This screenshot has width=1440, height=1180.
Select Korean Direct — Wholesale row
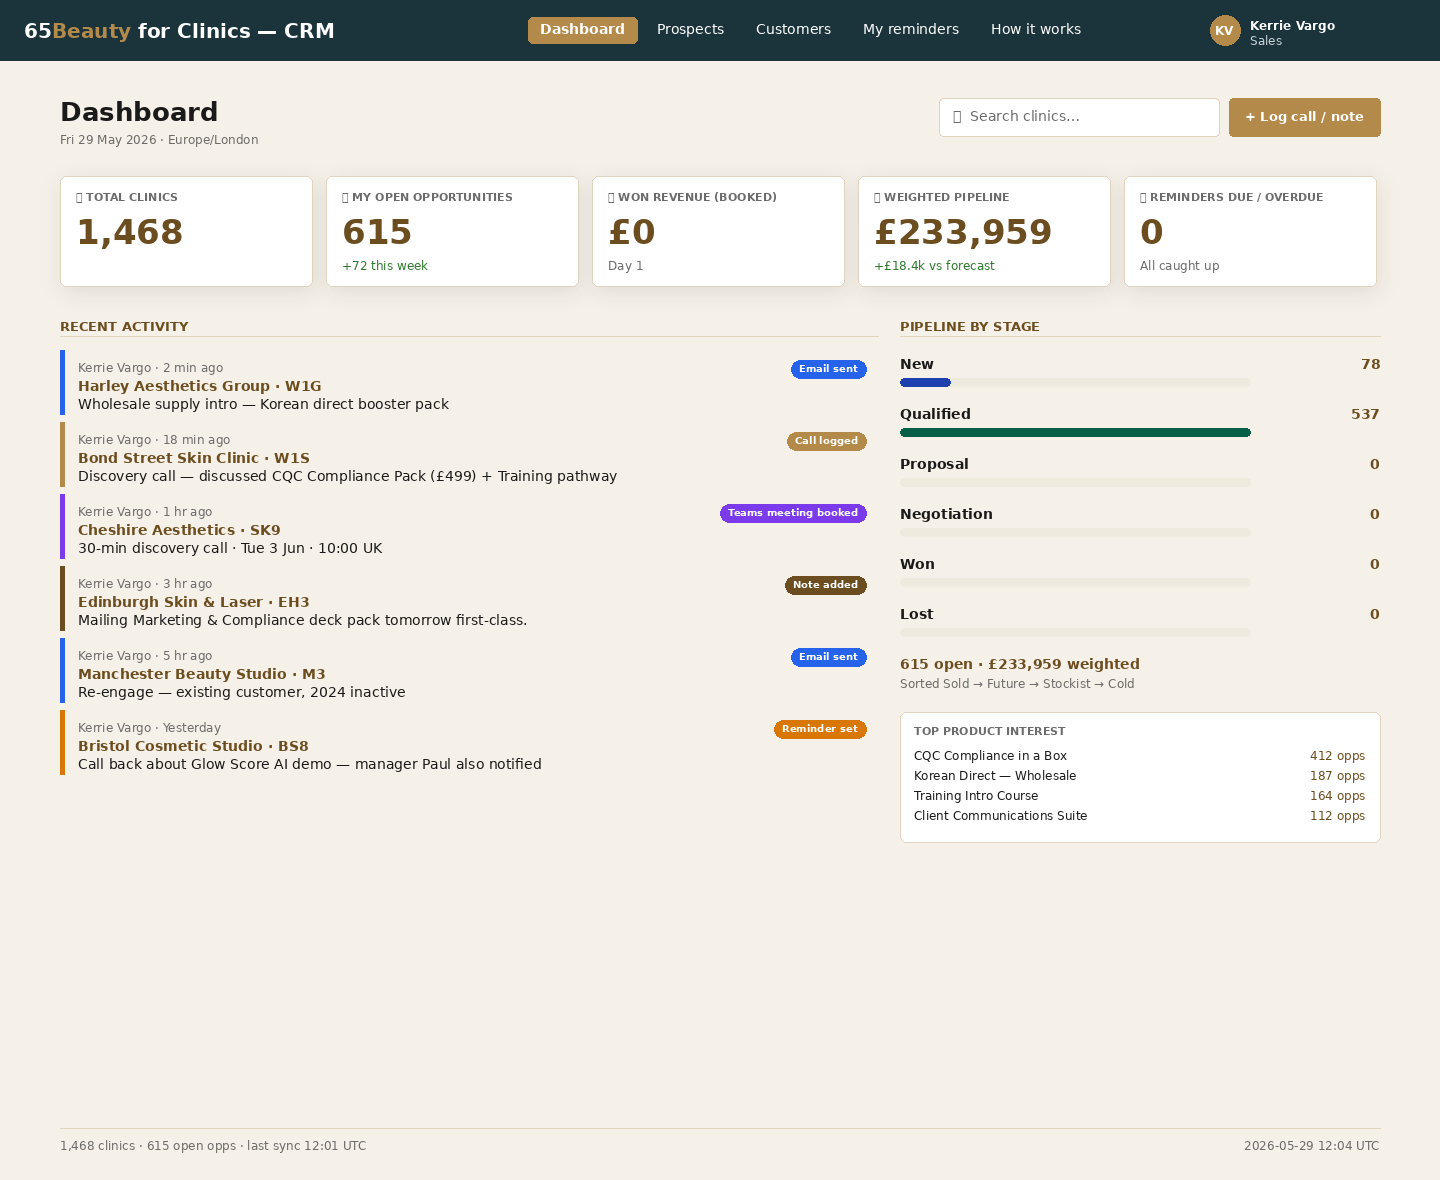pyautogui.click(x=1139, y=776)
